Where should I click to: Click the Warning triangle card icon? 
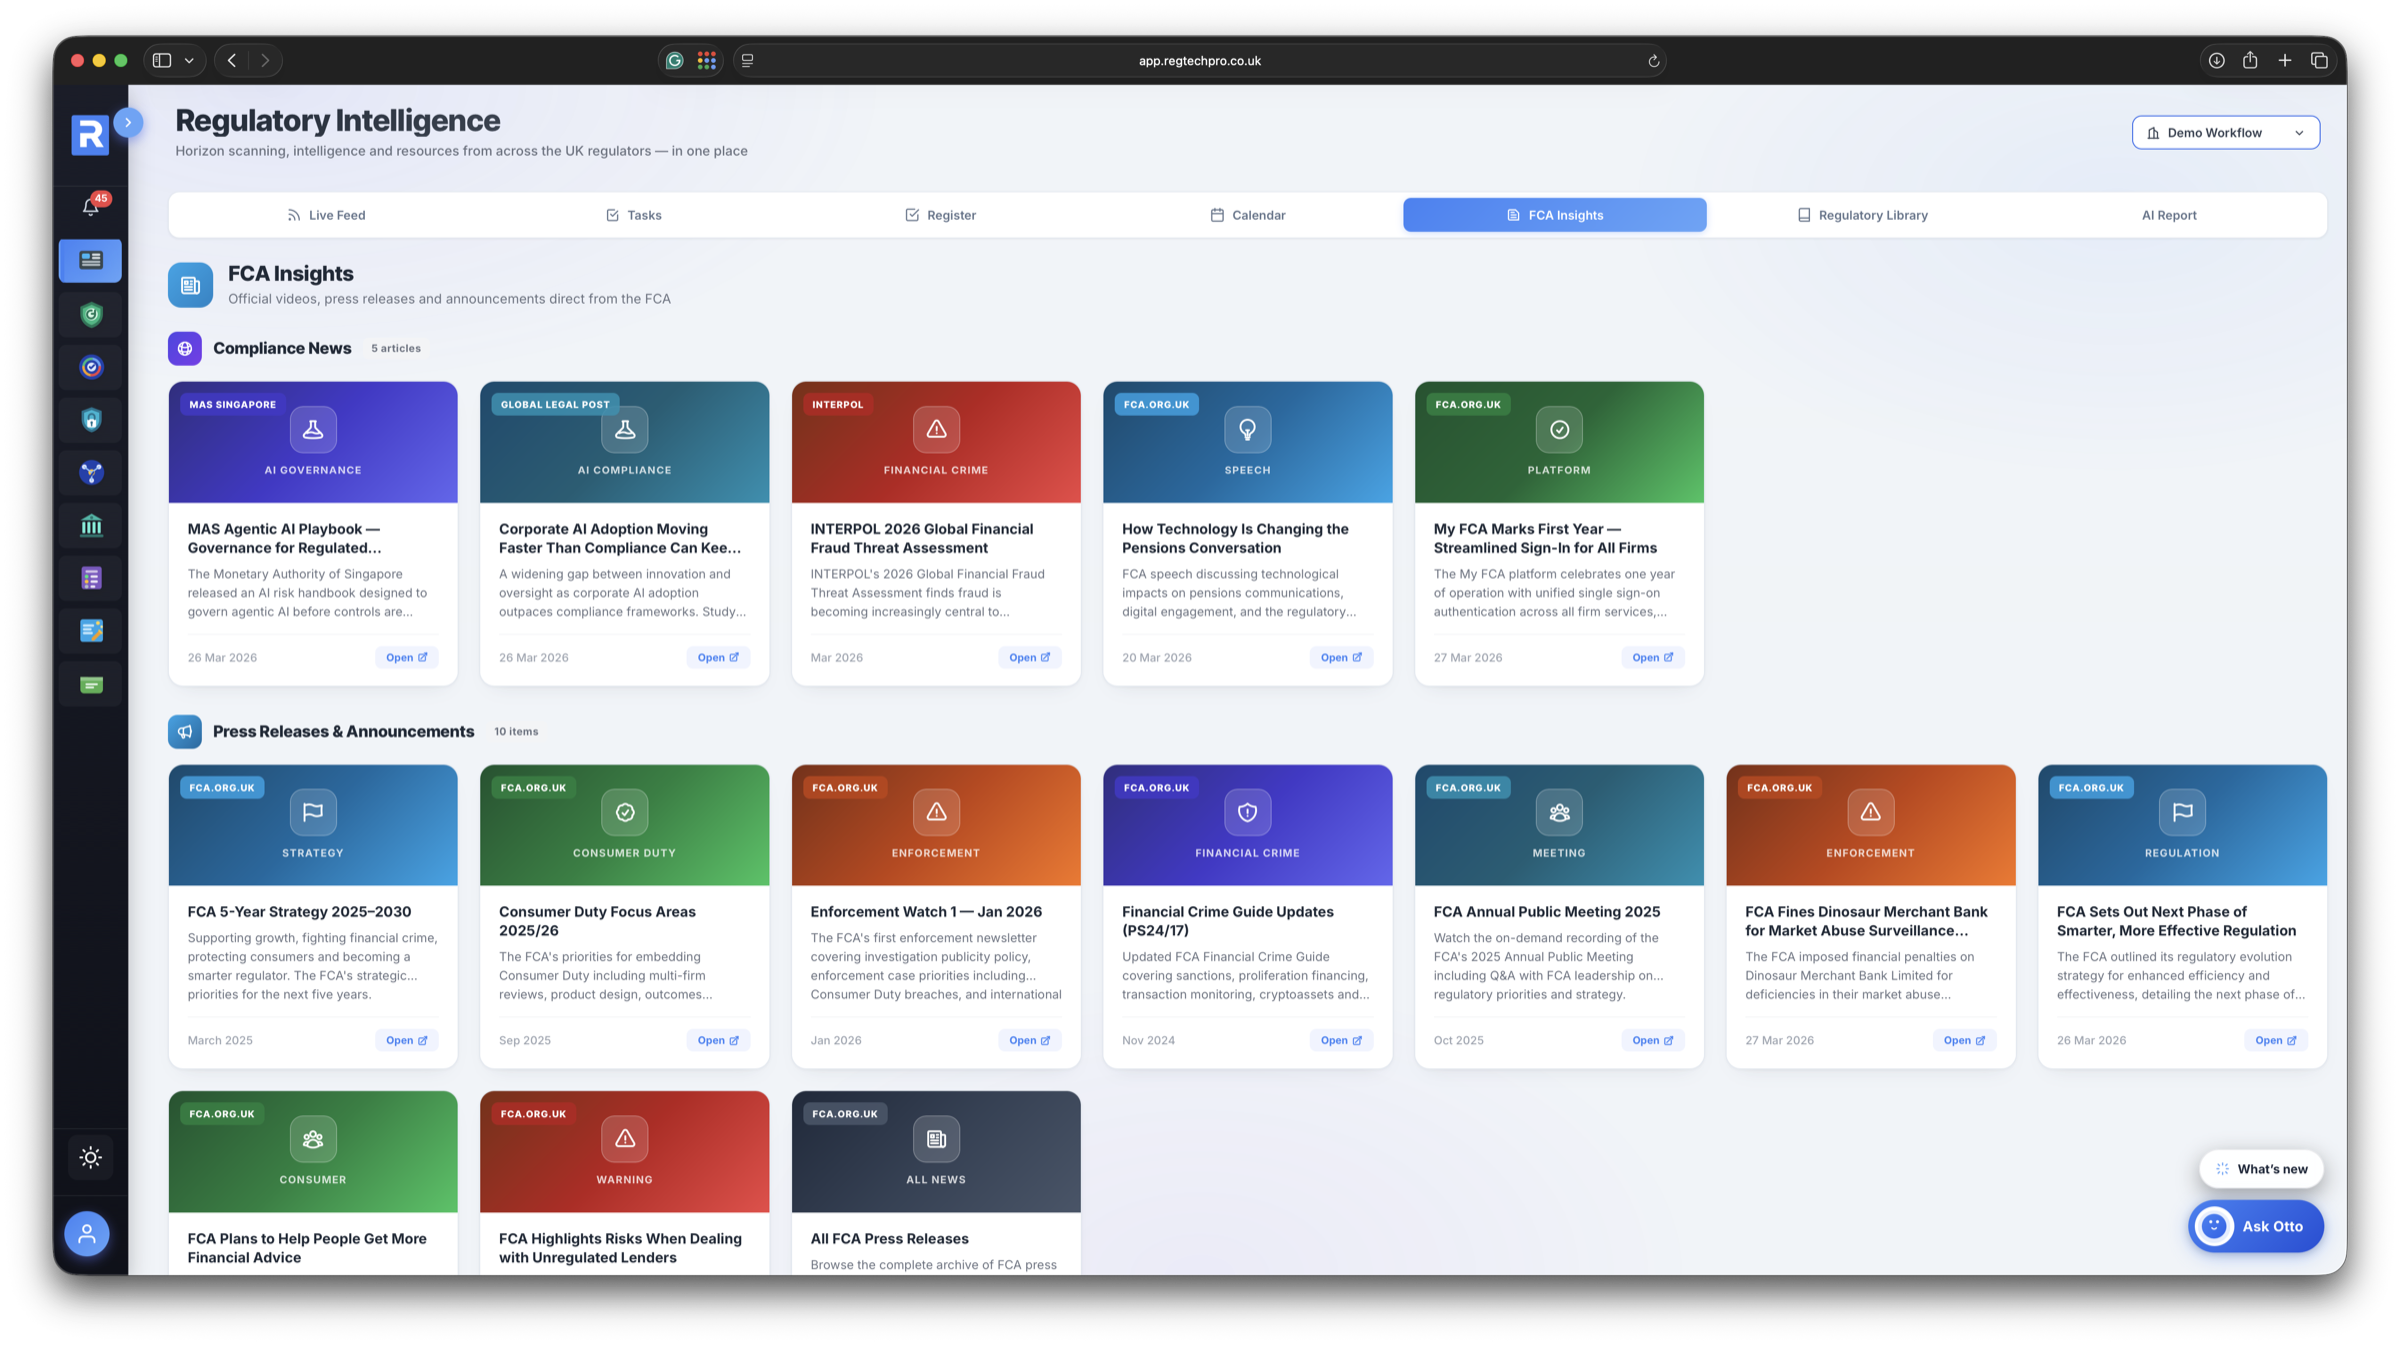coord(624,1138)
